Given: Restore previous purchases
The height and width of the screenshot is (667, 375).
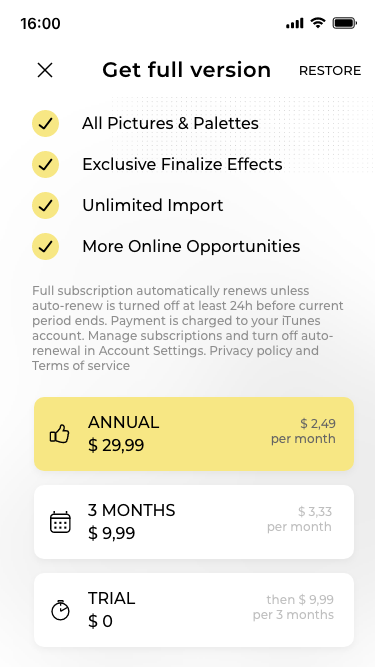Looking at the screenshot, I should coord(330,71).
